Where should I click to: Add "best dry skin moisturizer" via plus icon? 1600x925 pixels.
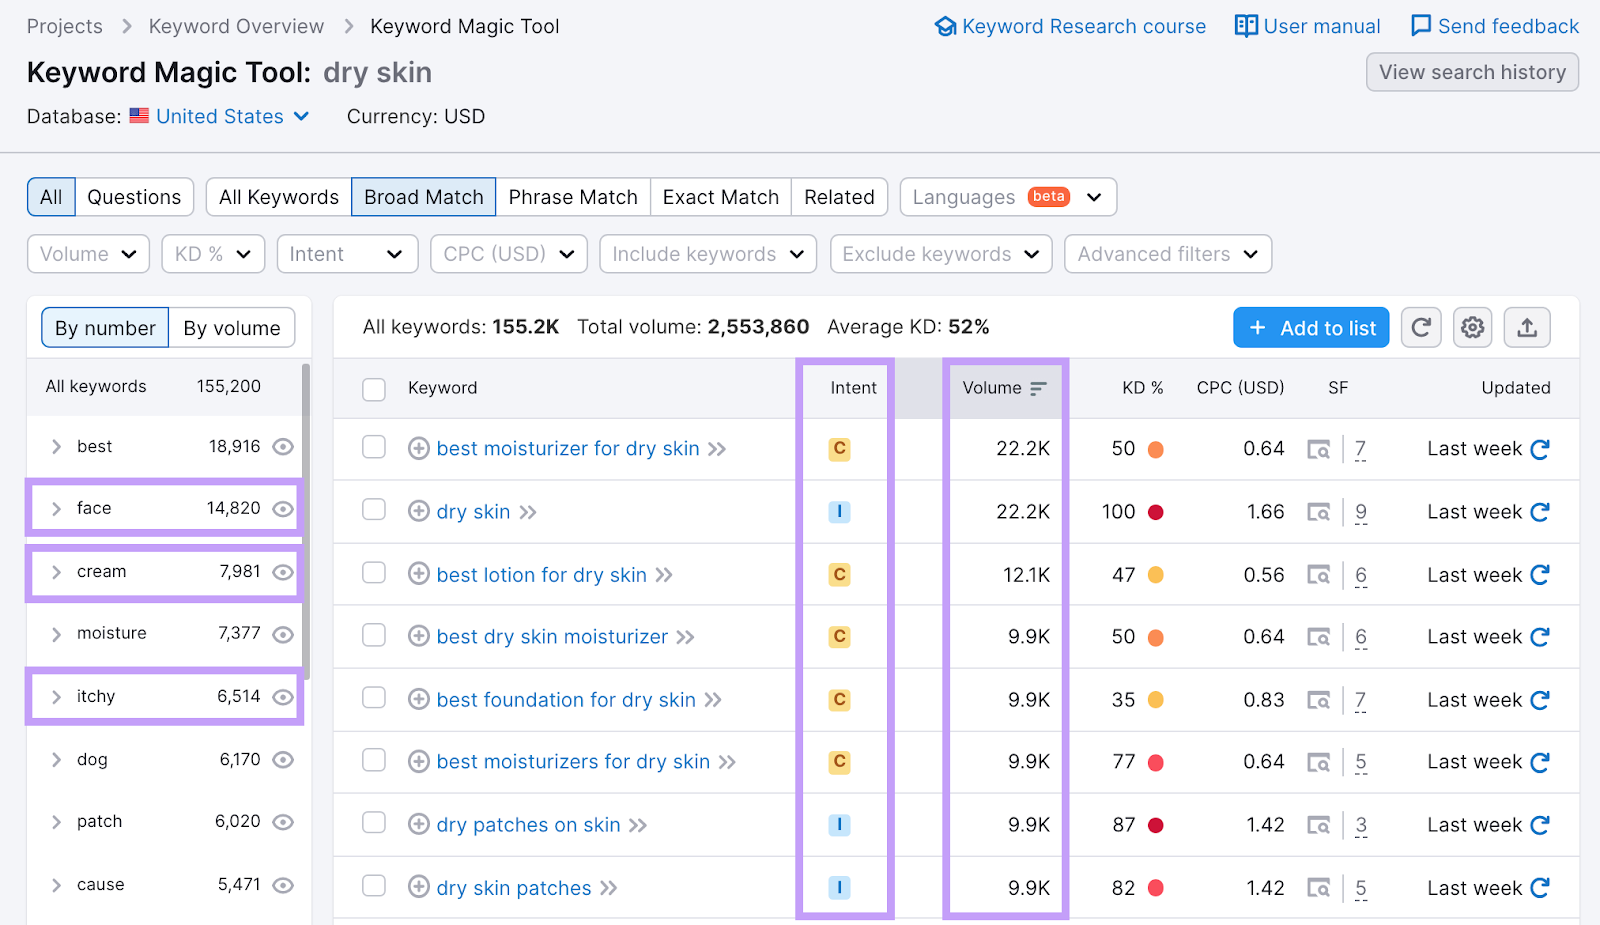click(418, 636)
